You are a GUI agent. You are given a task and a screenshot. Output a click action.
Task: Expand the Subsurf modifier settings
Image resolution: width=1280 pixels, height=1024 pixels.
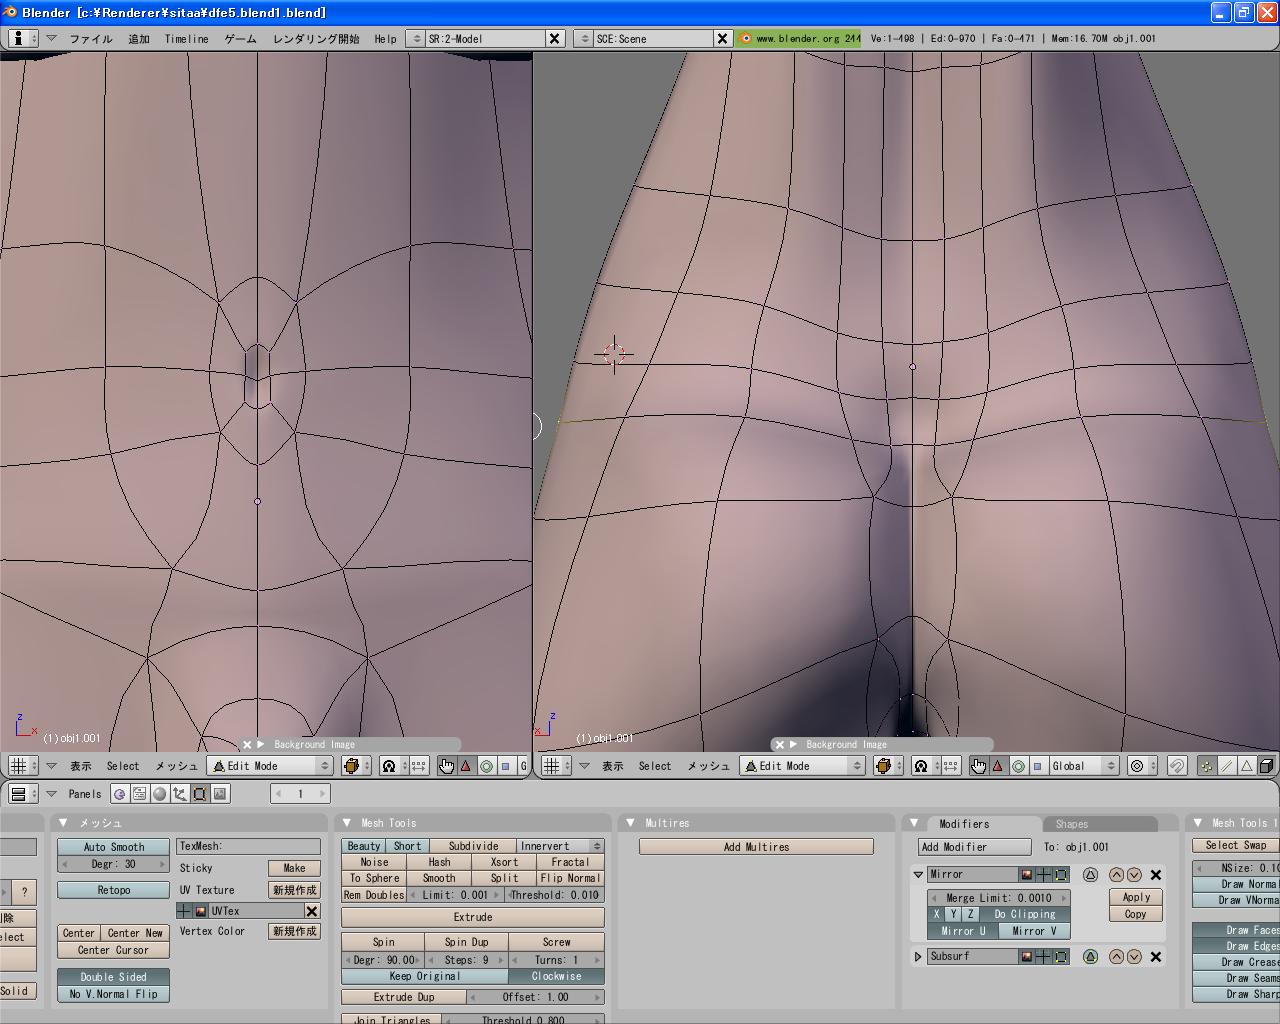point(918,957)
